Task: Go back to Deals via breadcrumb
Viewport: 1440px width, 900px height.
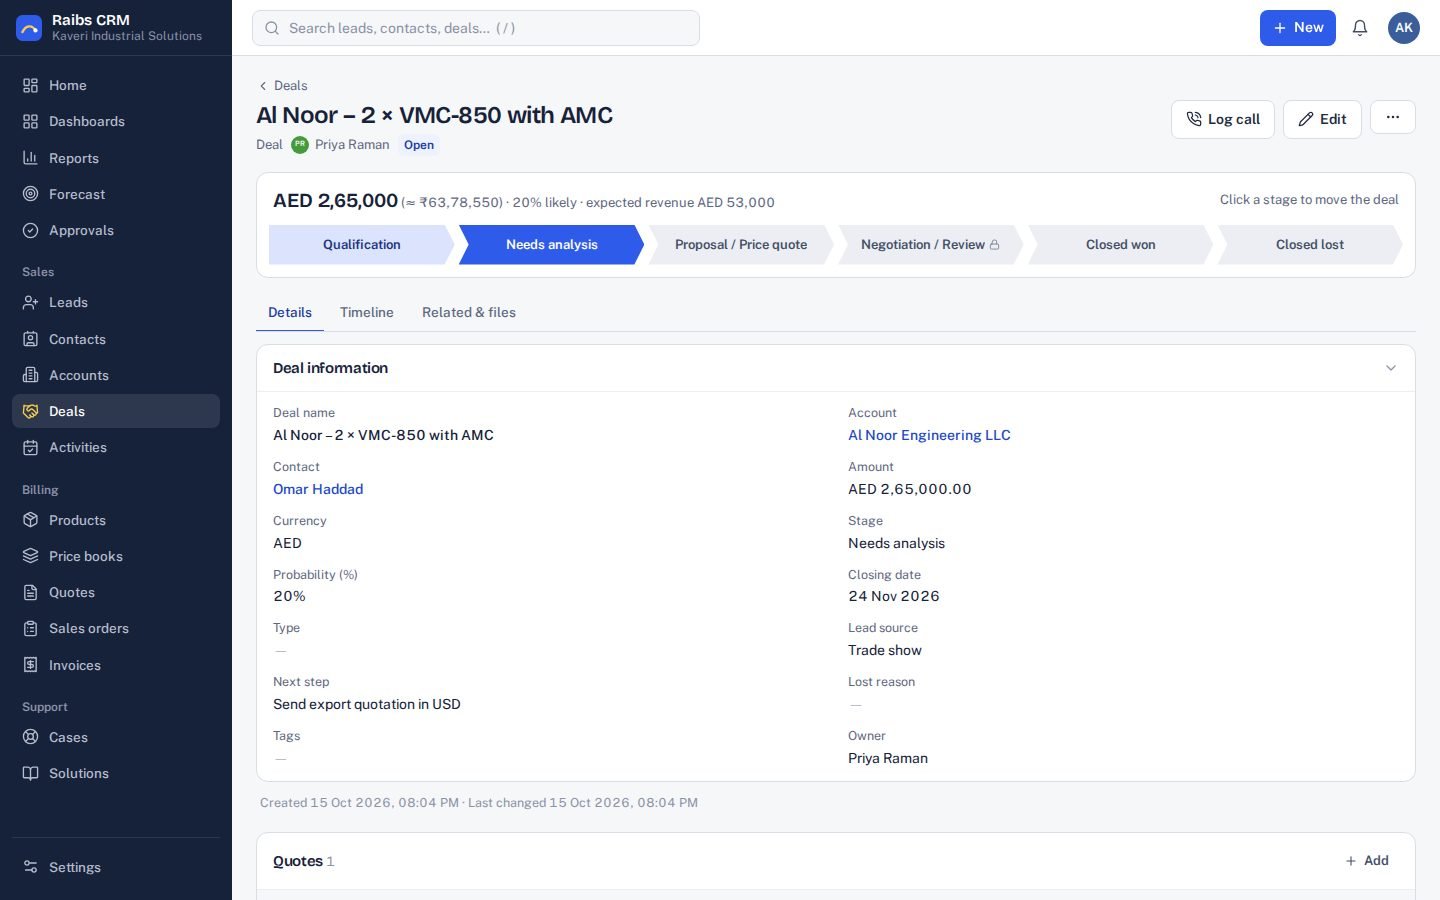Action: [x=283, y=85]
